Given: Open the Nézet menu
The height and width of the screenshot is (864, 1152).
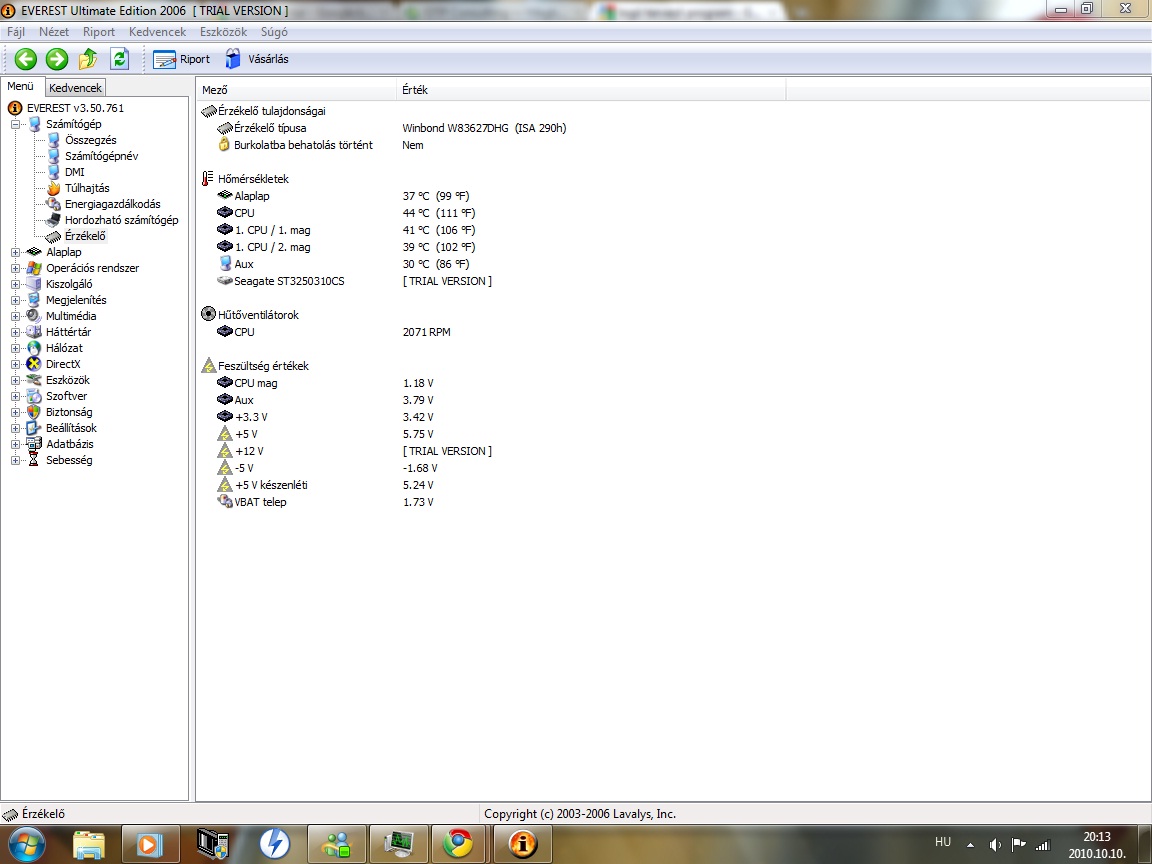Looking at the screenshot, I should tap(54, 32).
